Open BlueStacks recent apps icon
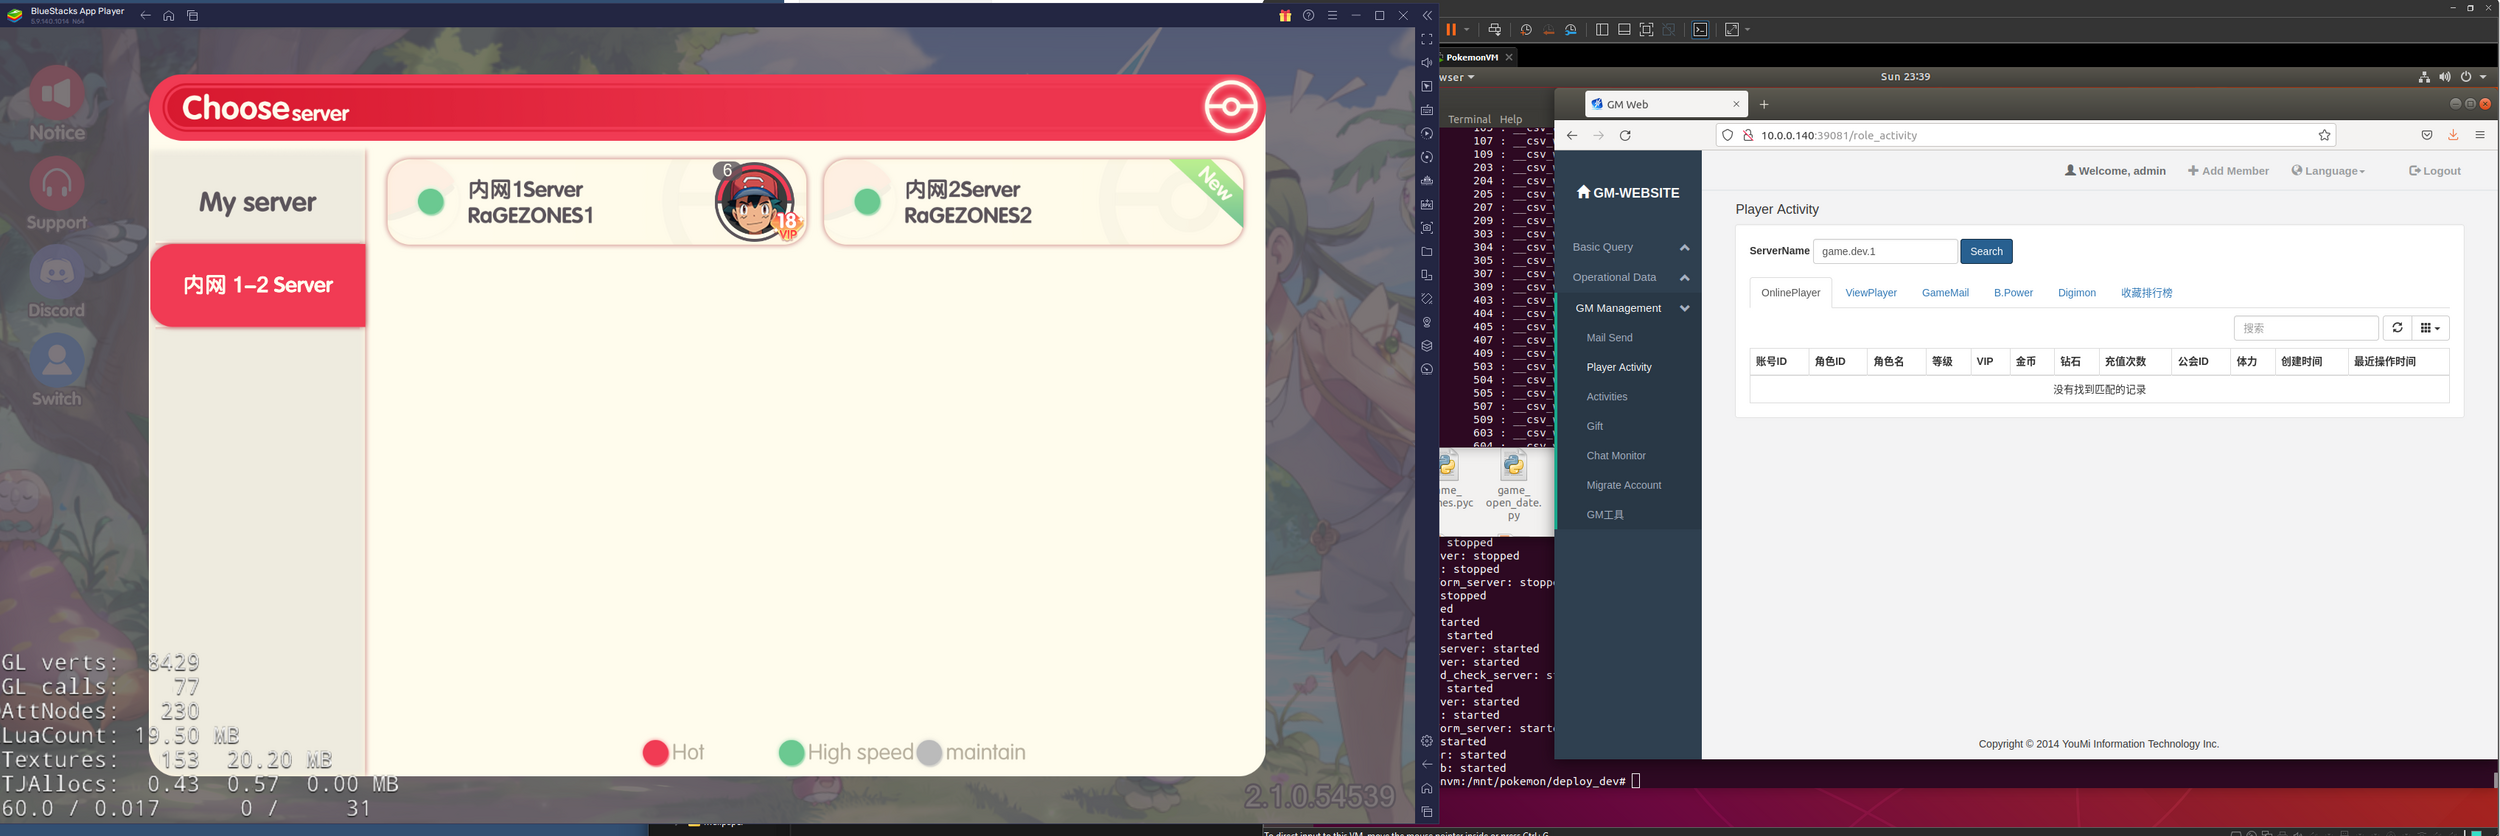The height and width of the screenshot is (836, 2500). pos(193,15)
